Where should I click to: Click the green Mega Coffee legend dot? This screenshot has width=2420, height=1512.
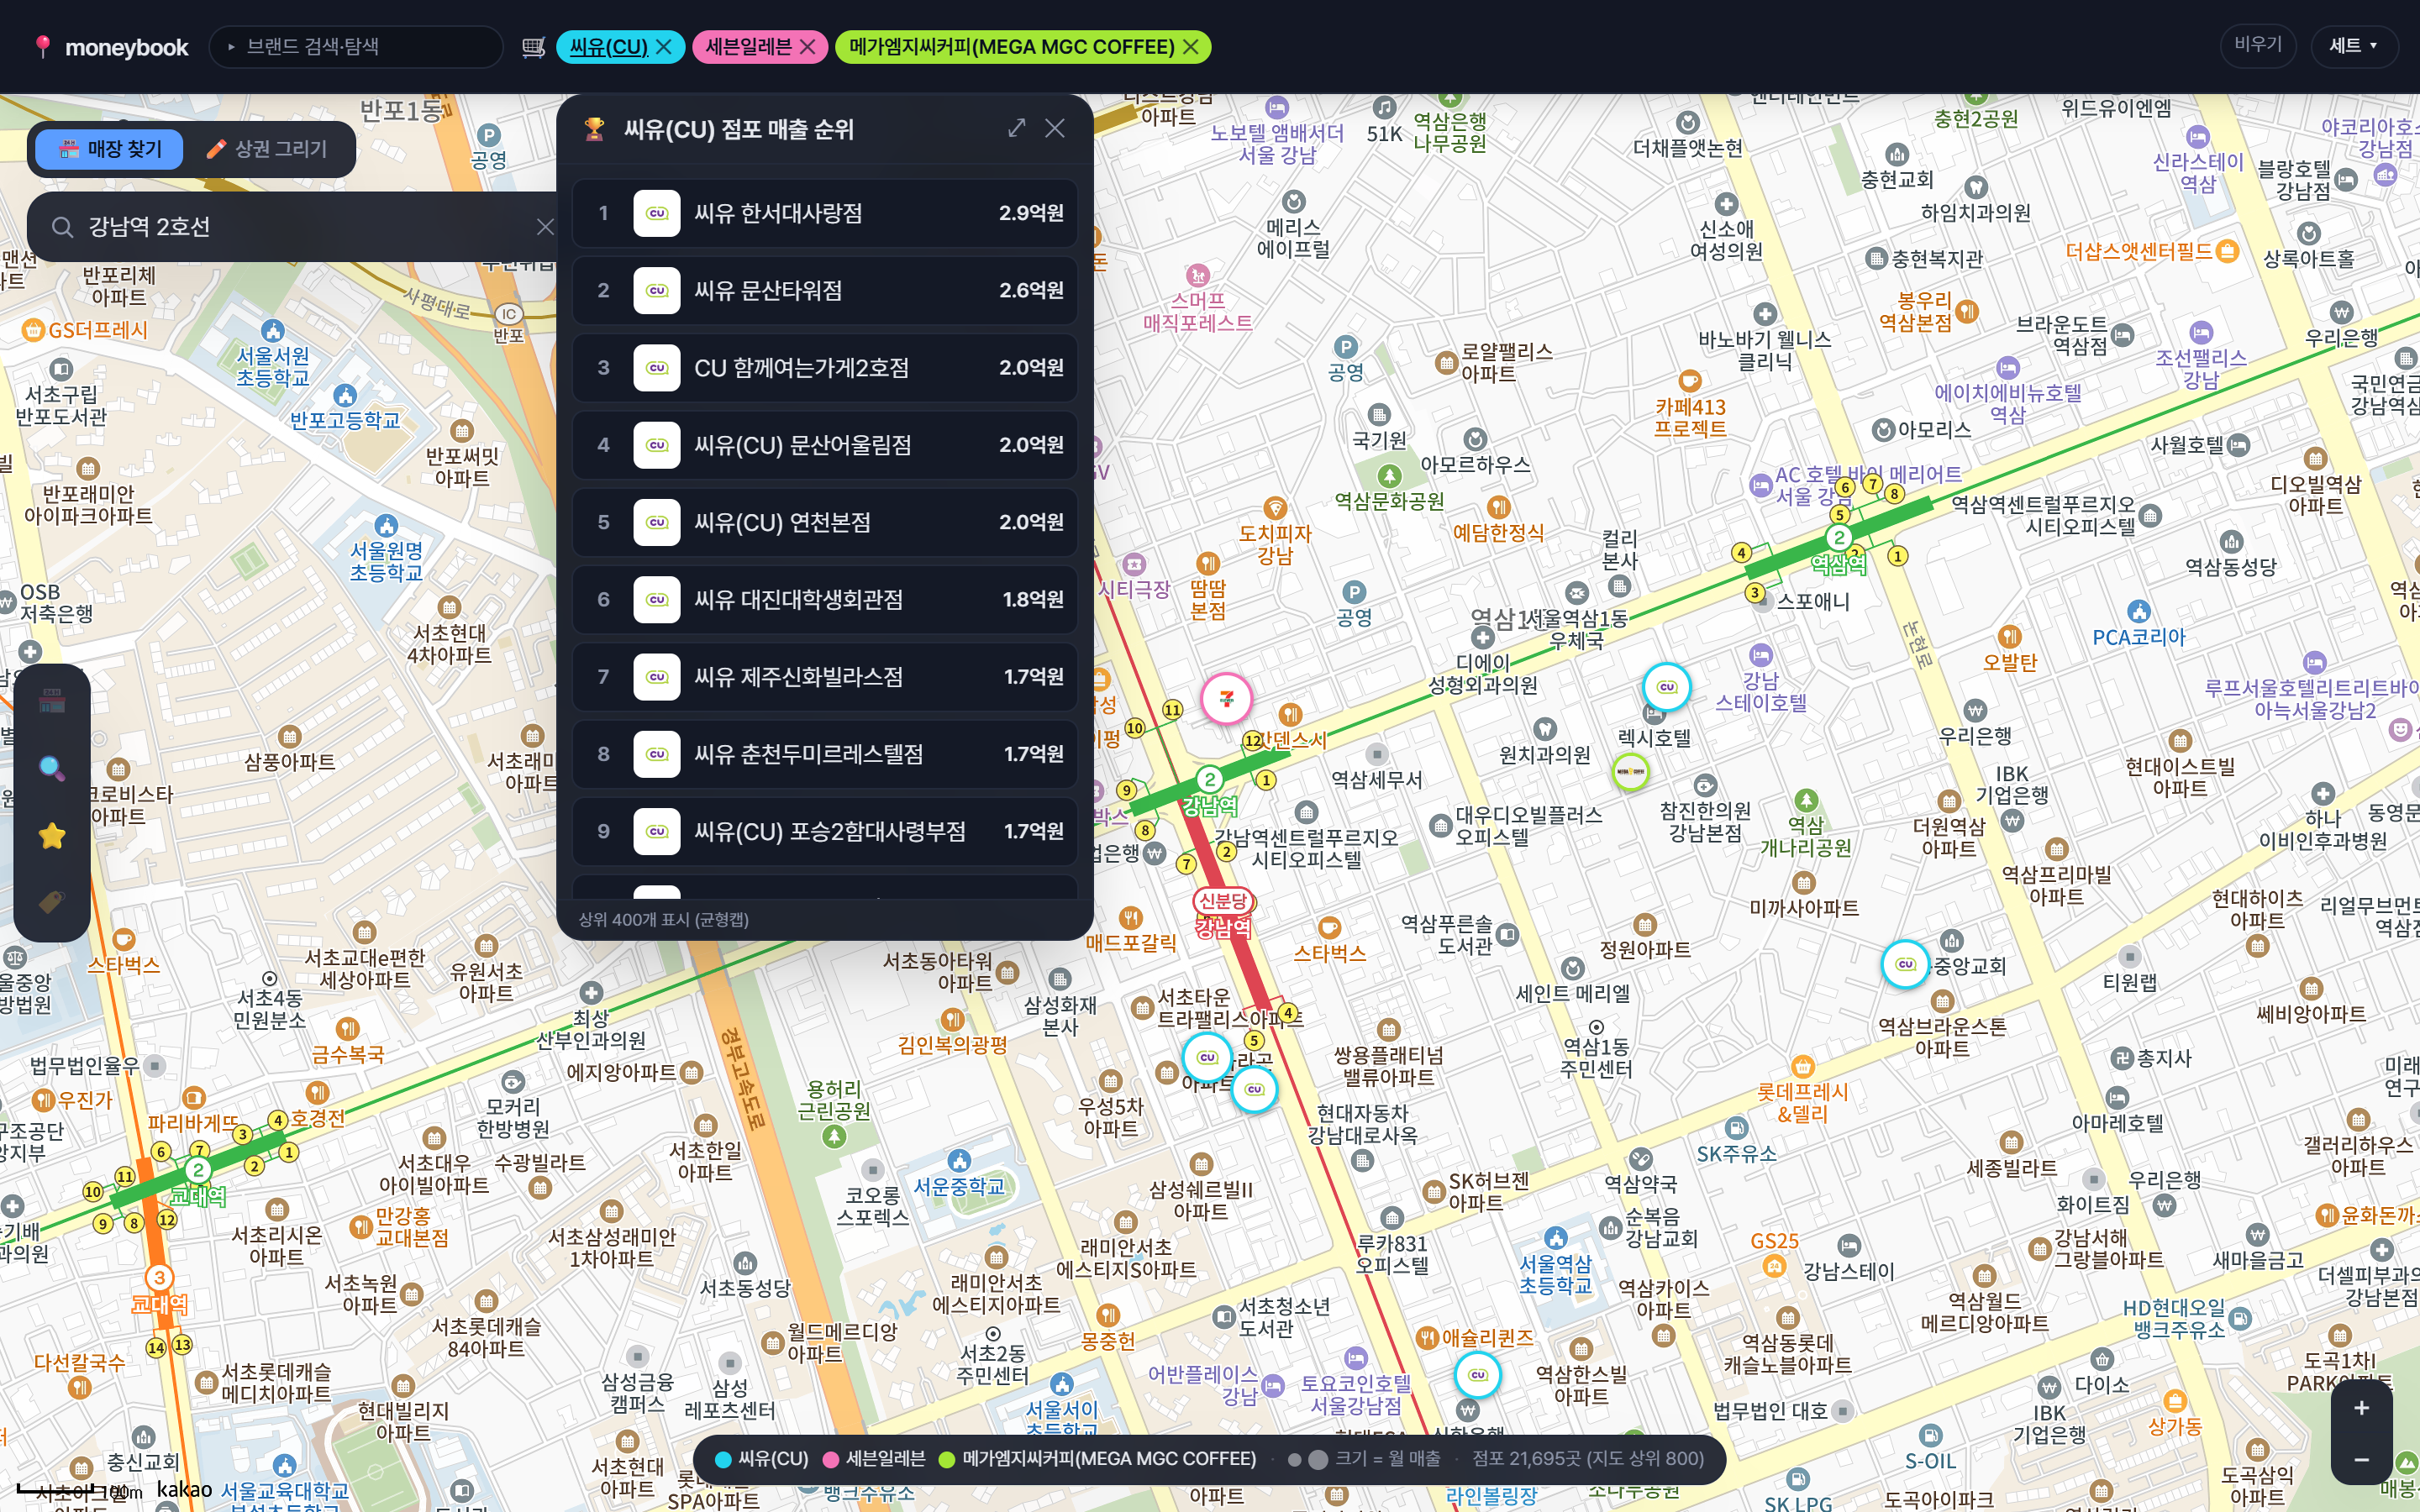click(947, 1459)
